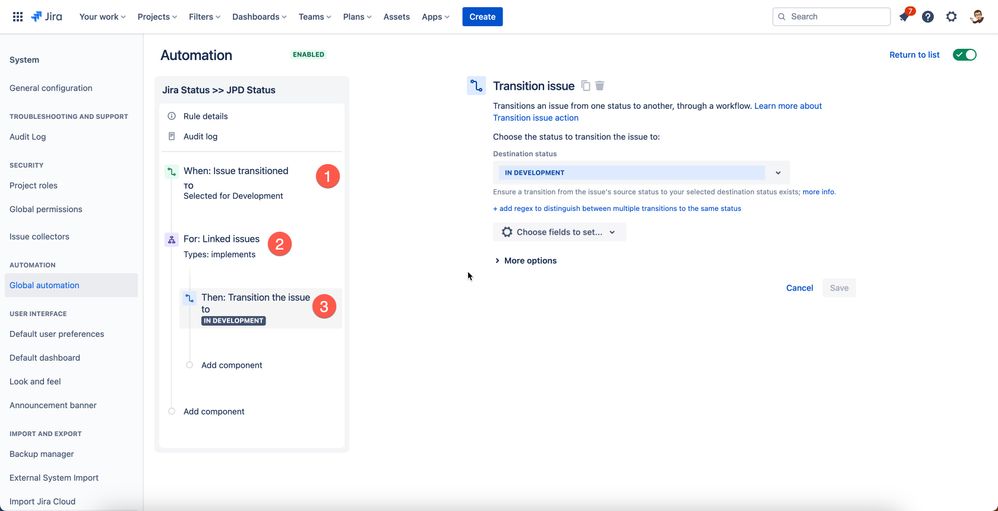998x511 pixels.
Task: Open the Your work menu
Action: (102, 17)
